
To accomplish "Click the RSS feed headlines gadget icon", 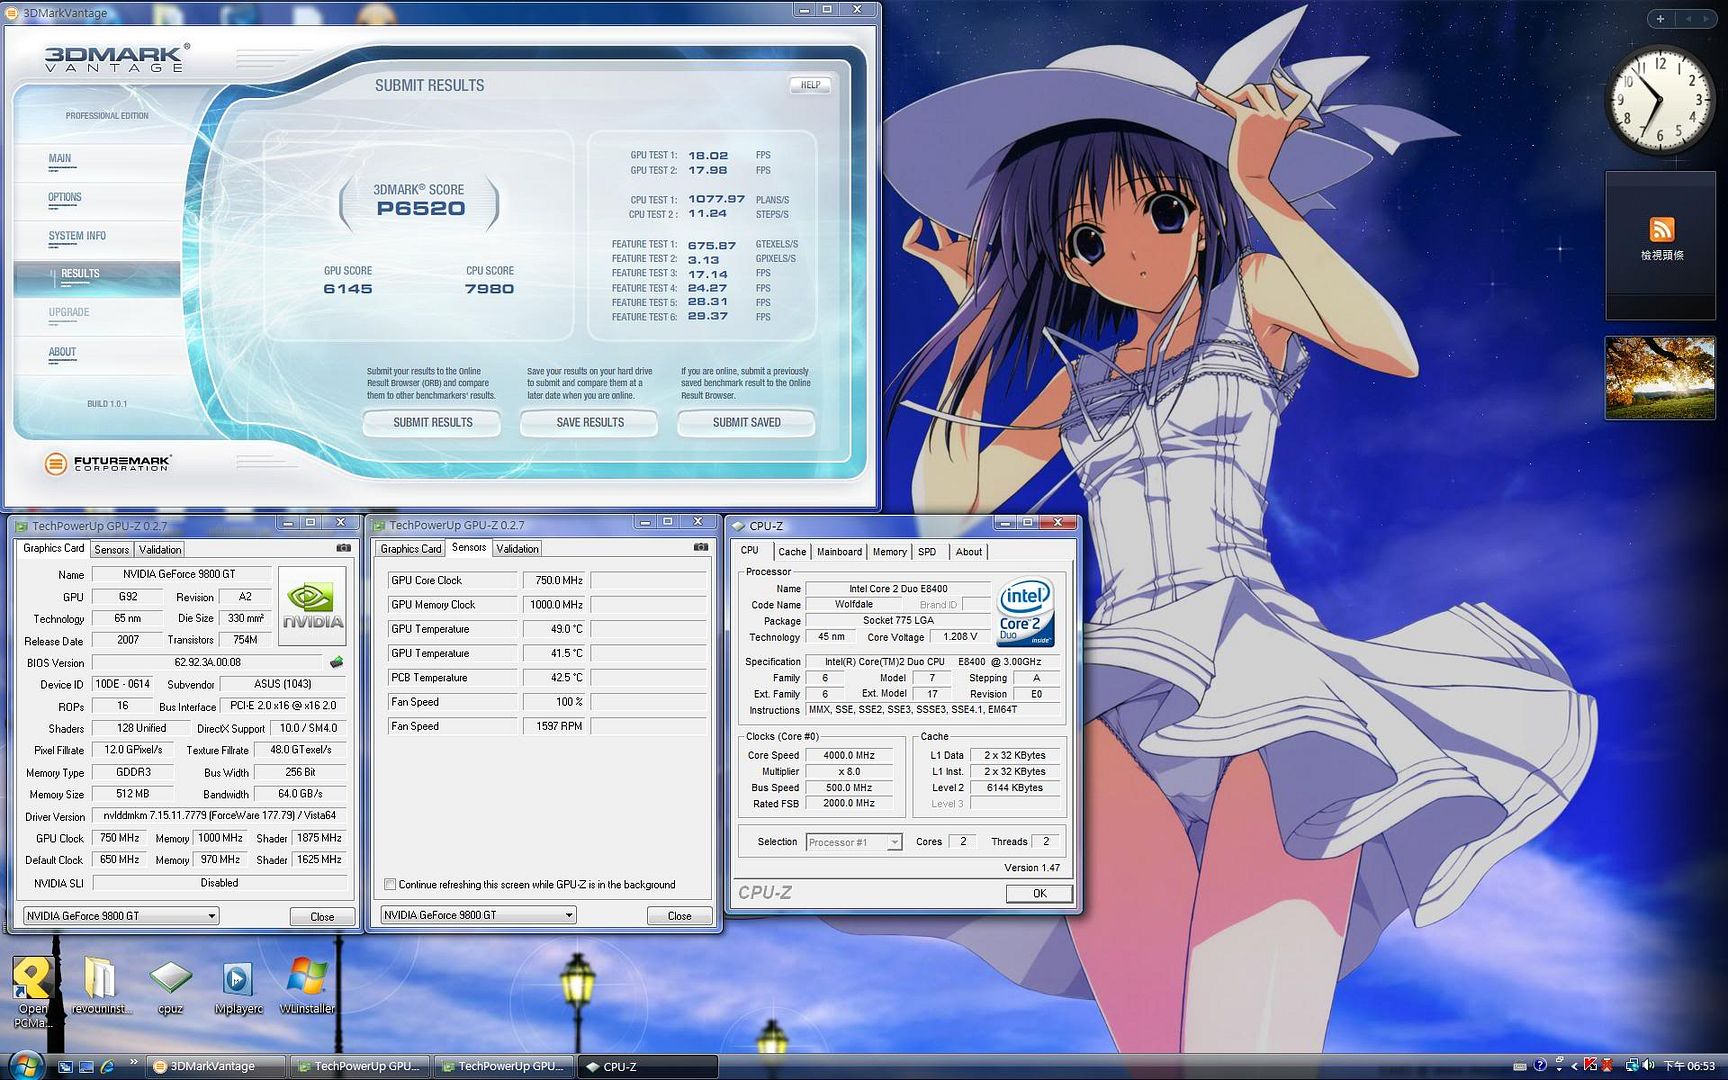I will pyautogui.click(x=1661, y=229).
